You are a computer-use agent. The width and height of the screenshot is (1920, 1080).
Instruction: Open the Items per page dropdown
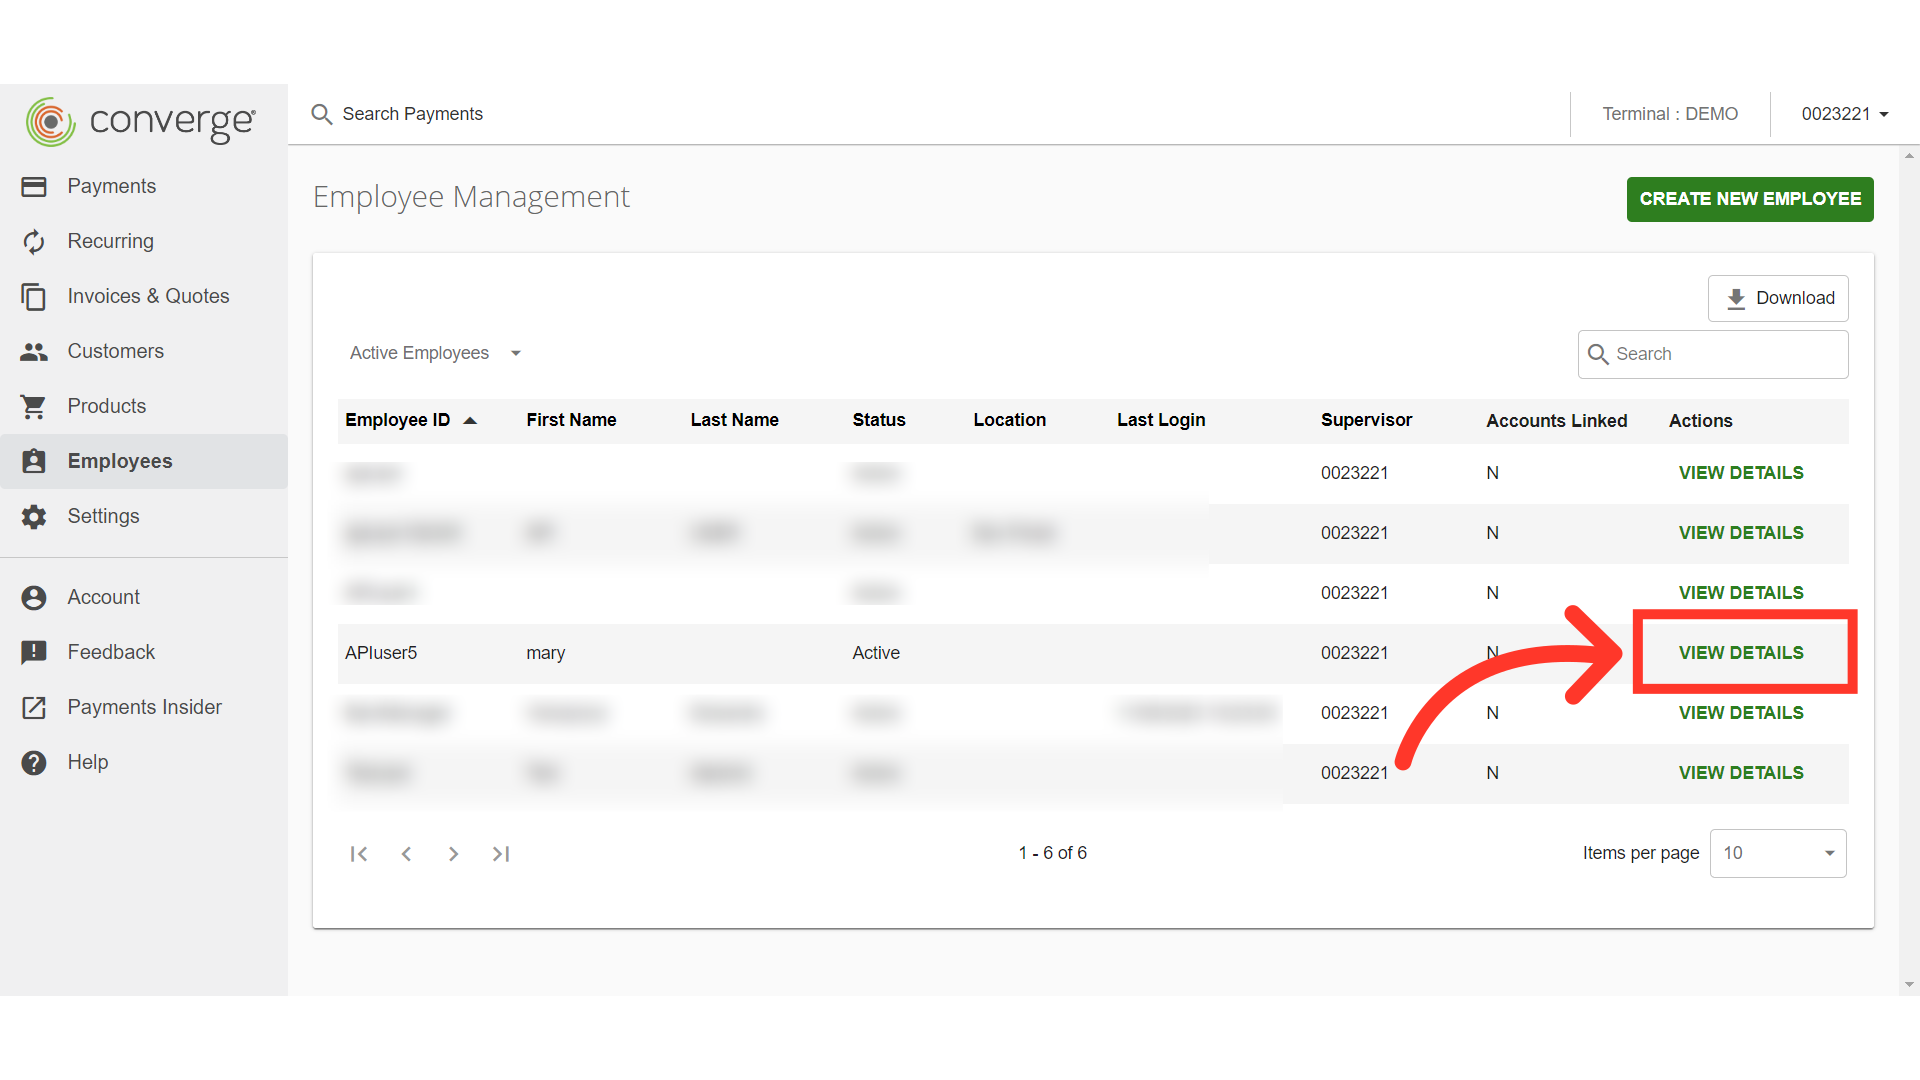(x=1777, y=853)
